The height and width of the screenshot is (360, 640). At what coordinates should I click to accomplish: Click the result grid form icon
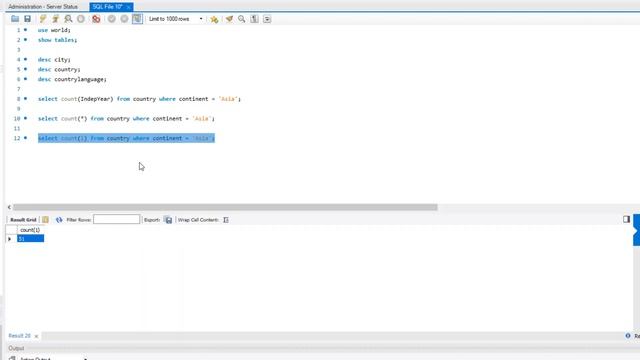pos(45,220)
